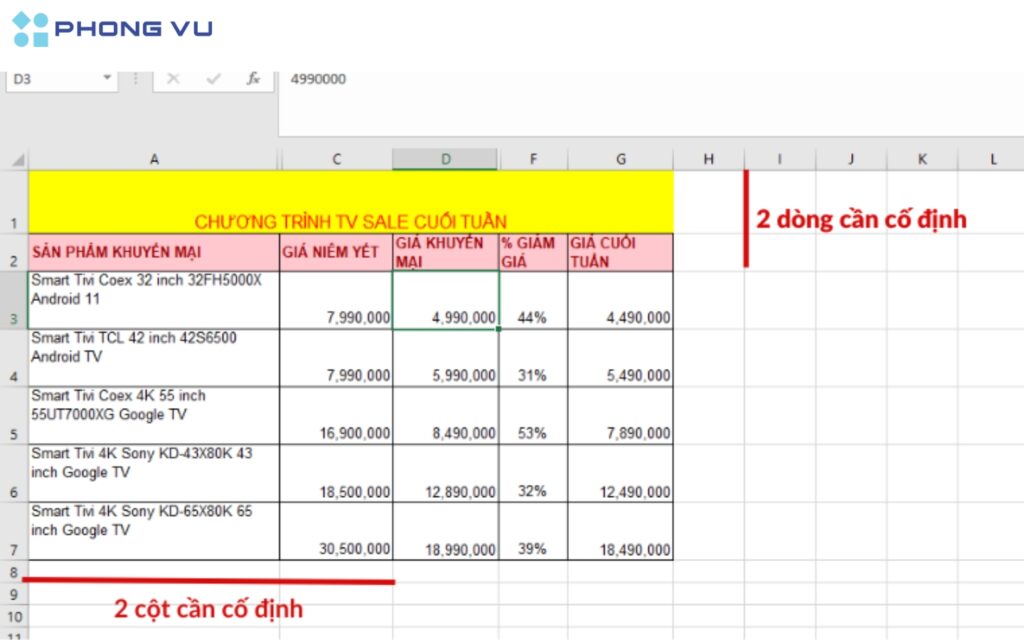Image resolution: width=1024 pixels, height=640 pixels.
Task: Select column H header
Action: [709, 159]
